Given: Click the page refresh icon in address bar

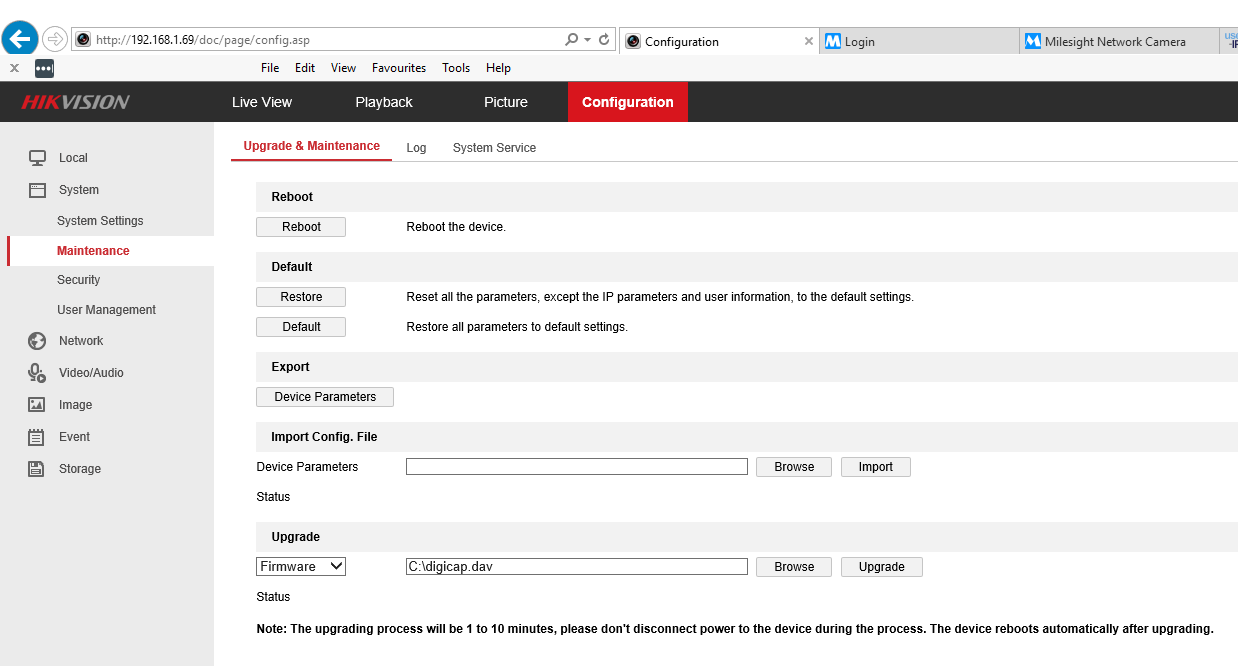Looking at the screenshot, I should tap(604, 40).
